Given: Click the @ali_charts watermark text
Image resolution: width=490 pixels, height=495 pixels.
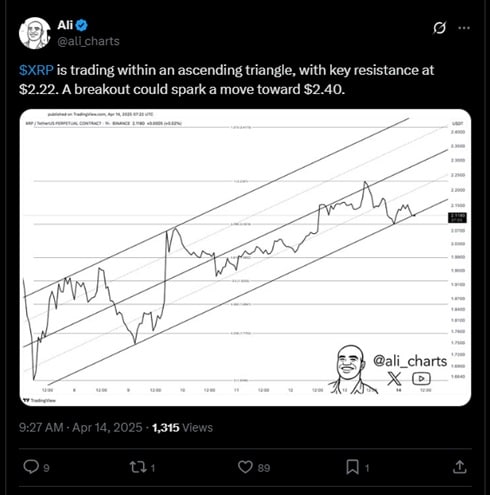Looking at the screenshot, I should (x=410, y=361).
